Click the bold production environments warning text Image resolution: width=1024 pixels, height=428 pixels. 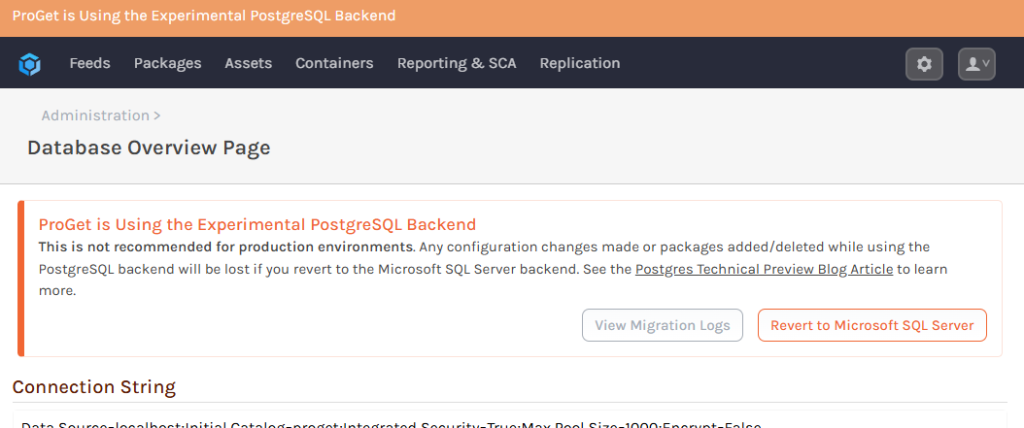[x=225, y=246]
